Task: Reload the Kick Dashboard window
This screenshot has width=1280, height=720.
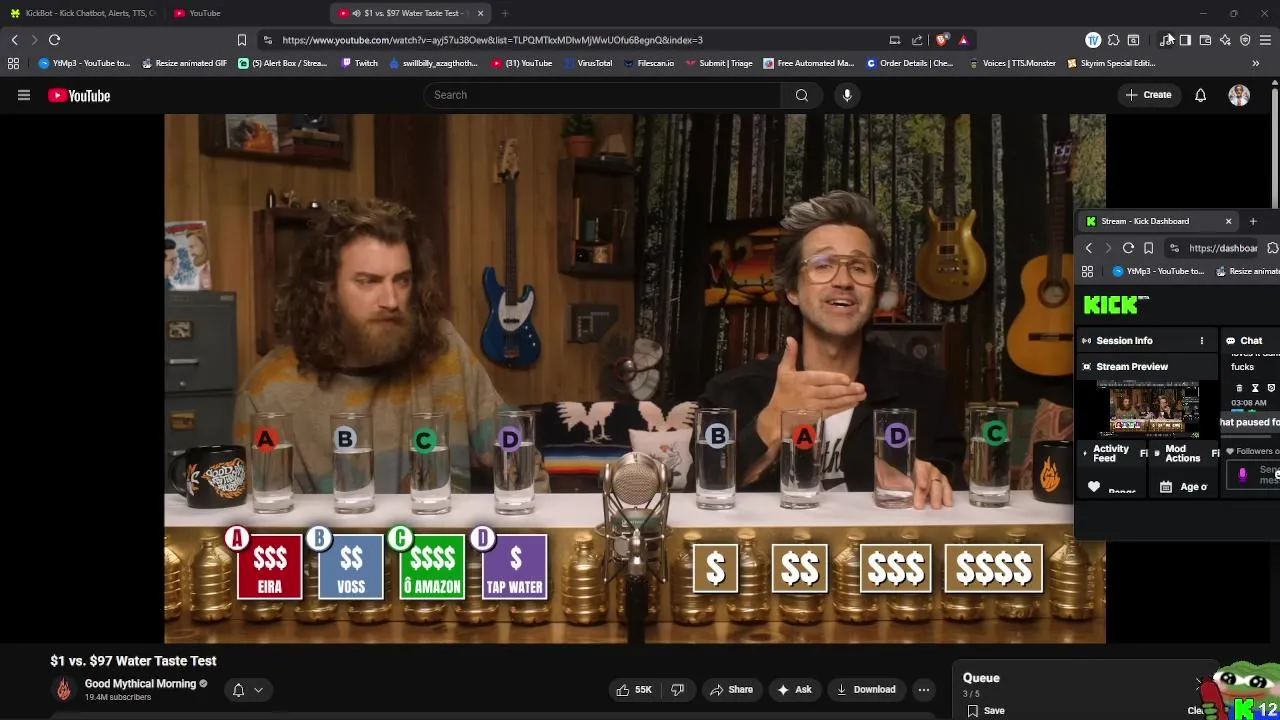Action: pyautogui.click(x=1128, y=248)
